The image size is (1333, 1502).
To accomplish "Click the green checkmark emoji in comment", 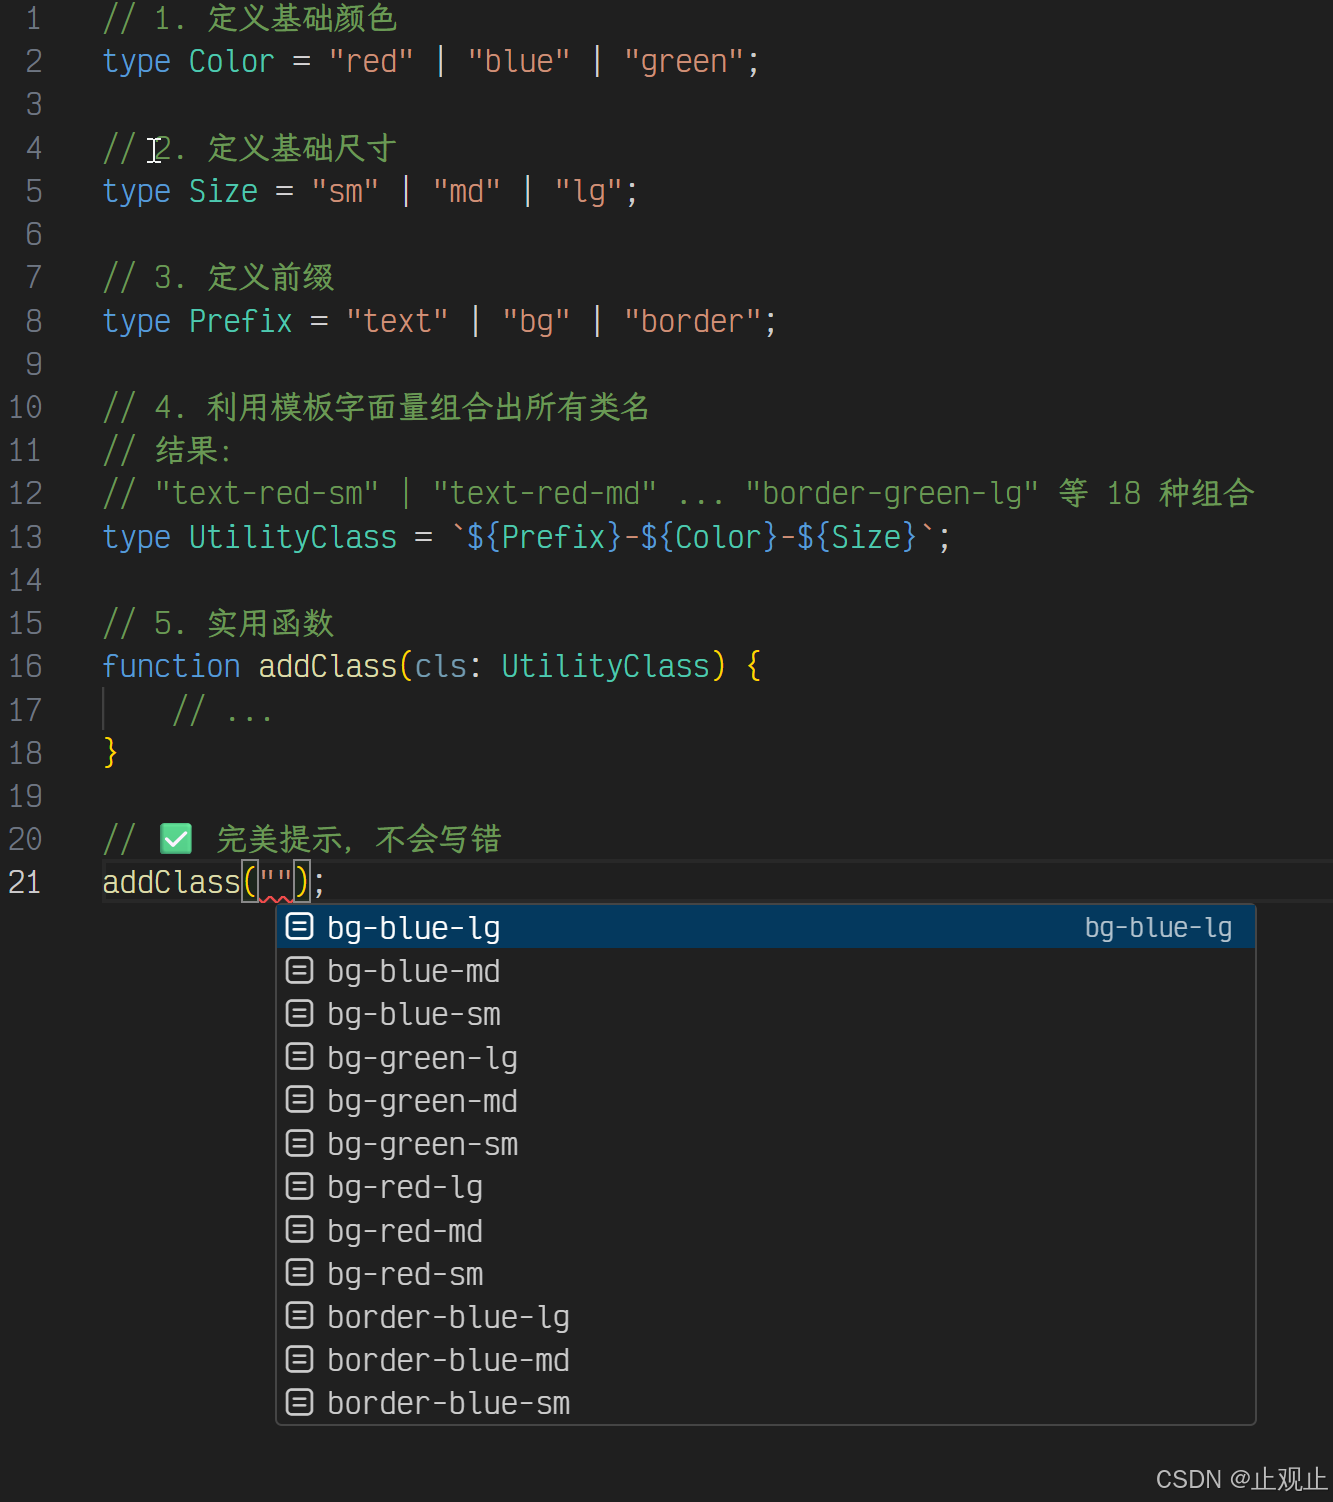I will coord(176,838).
